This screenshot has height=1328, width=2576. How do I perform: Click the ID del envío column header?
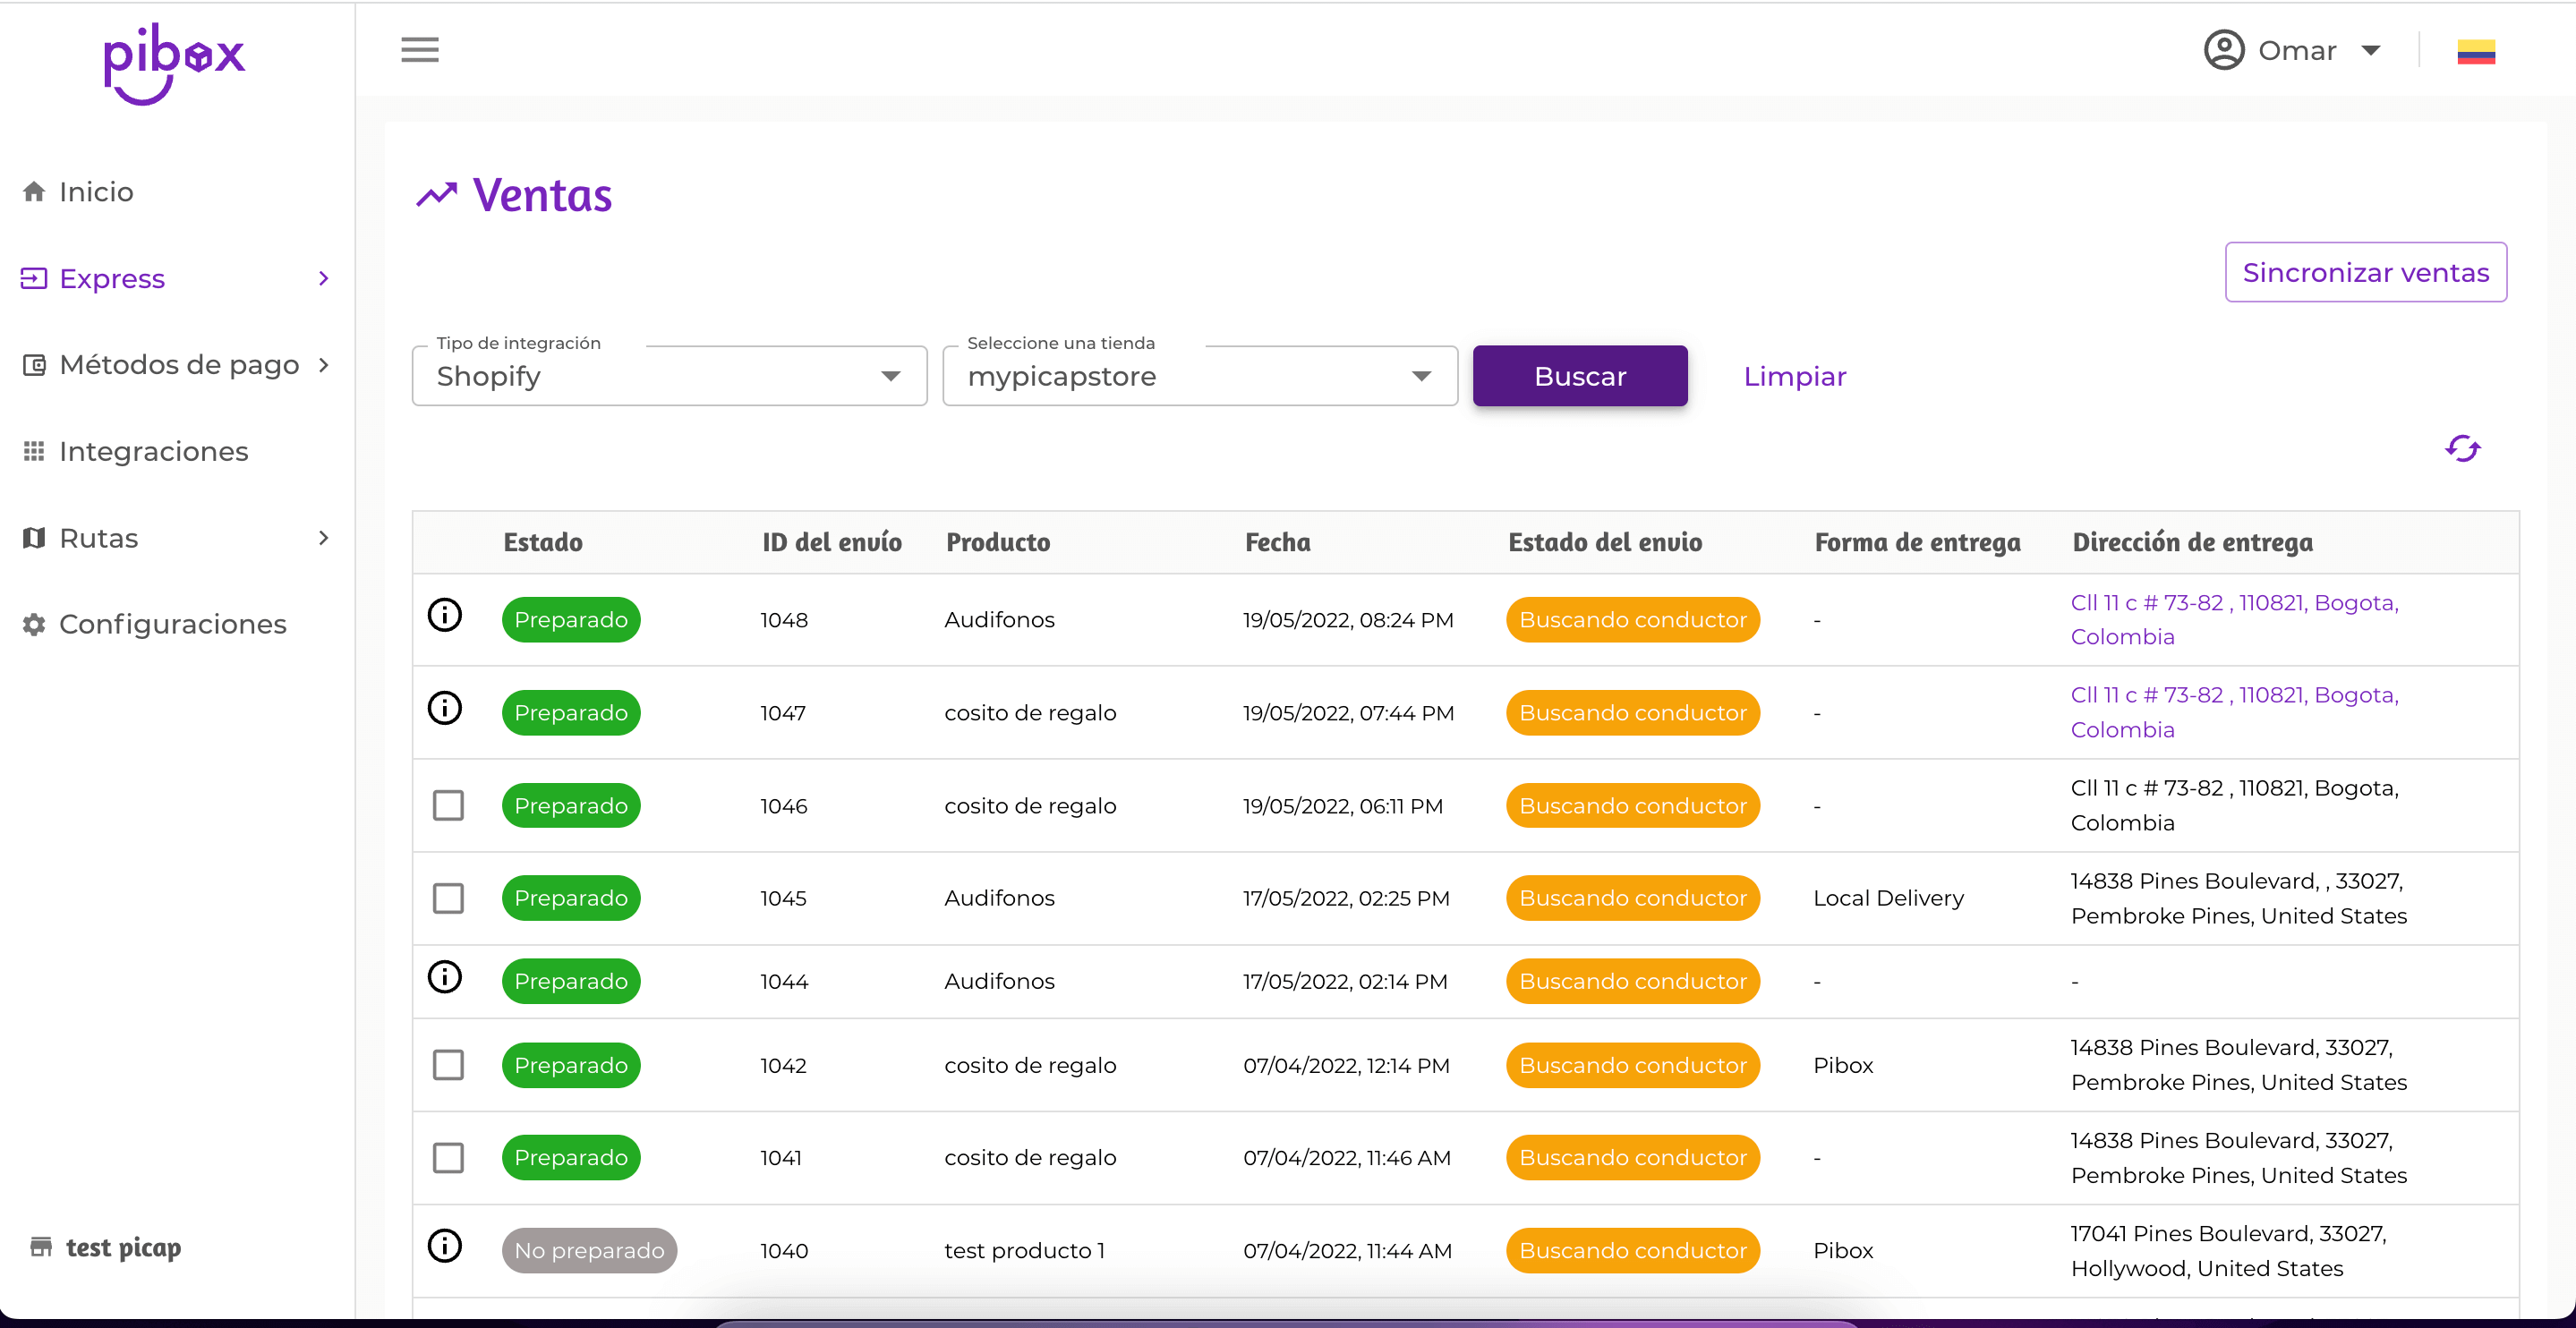pos(832,542)
